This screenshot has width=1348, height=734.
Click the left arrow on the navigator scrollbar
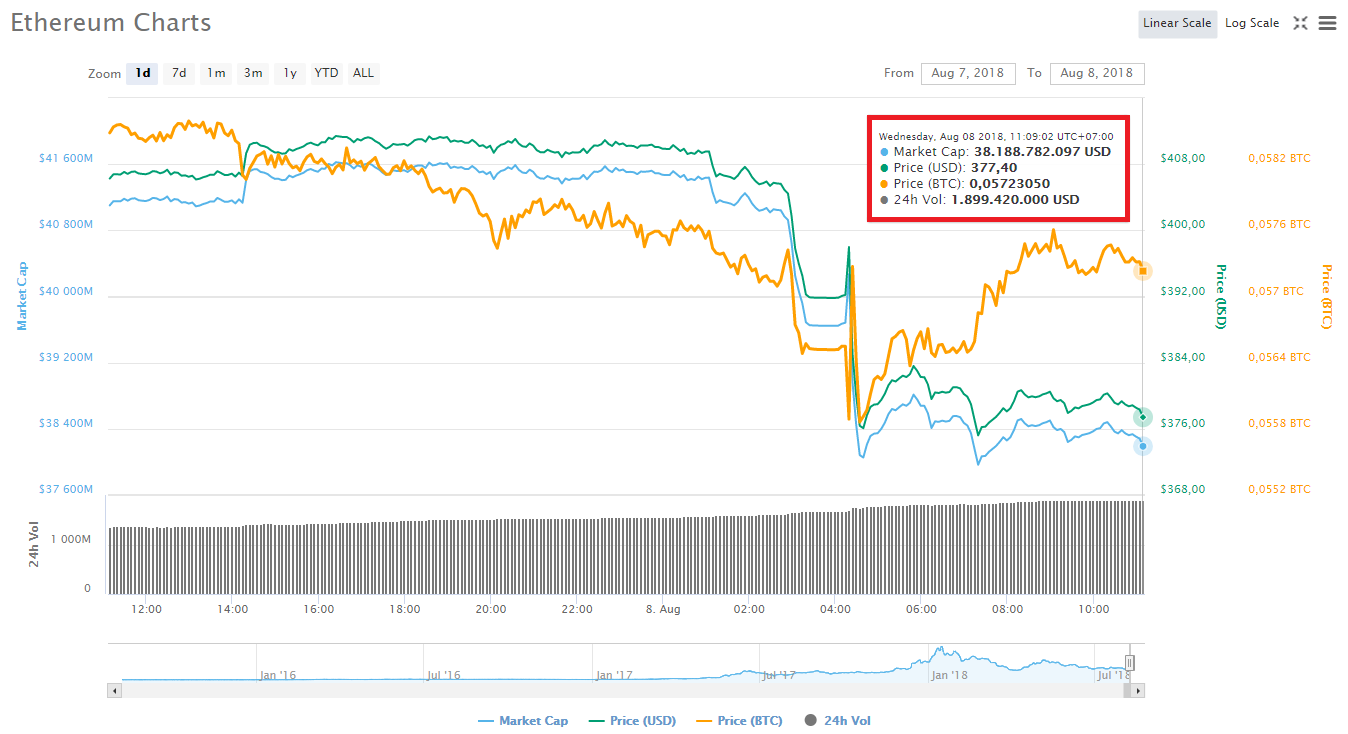(114, 689)
